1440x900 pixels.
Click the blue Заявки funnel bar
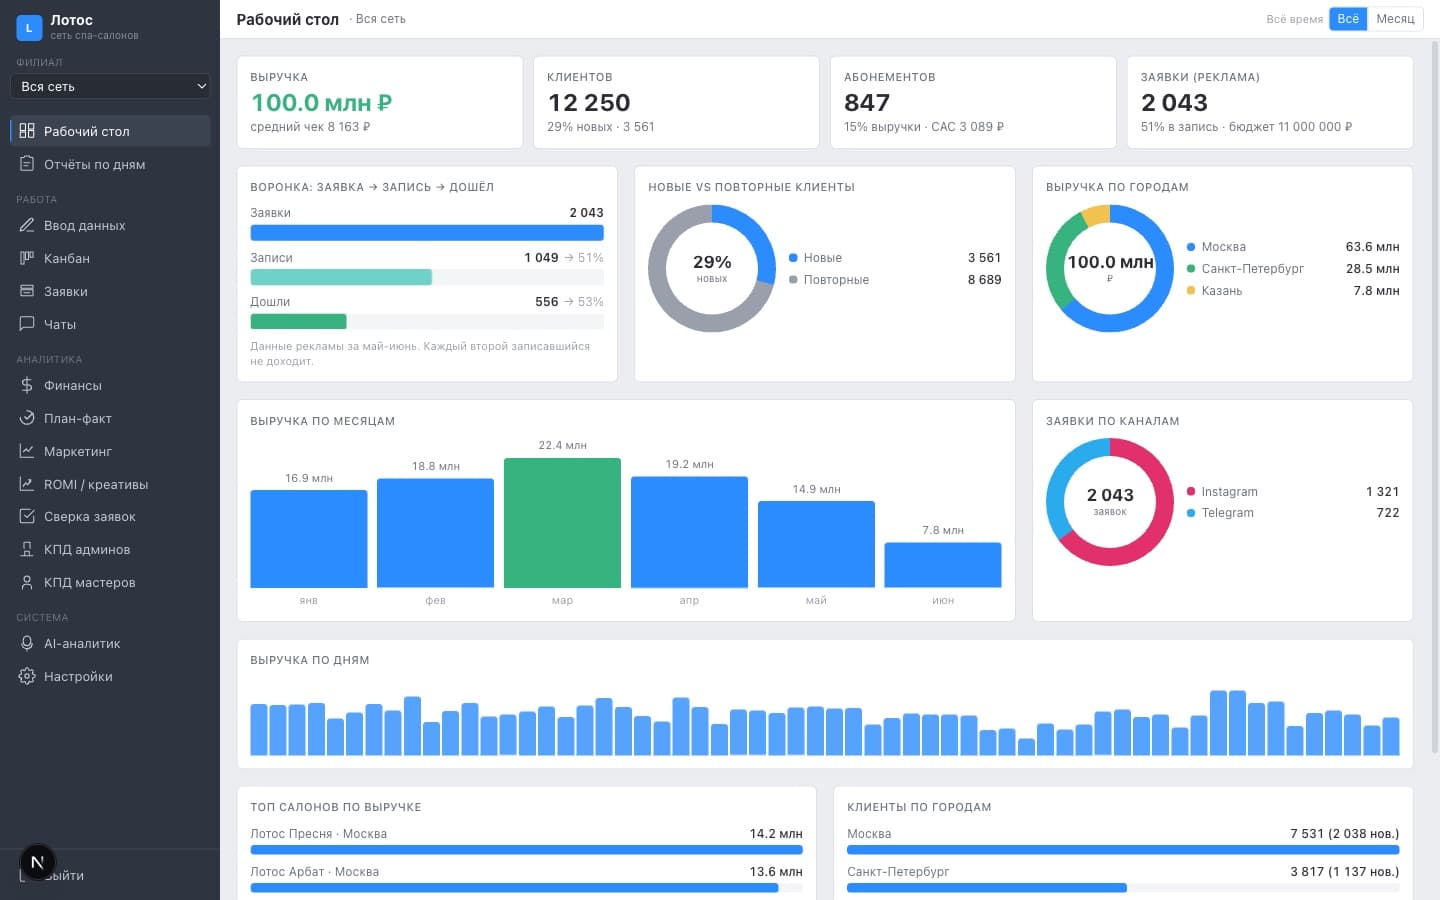427,233
